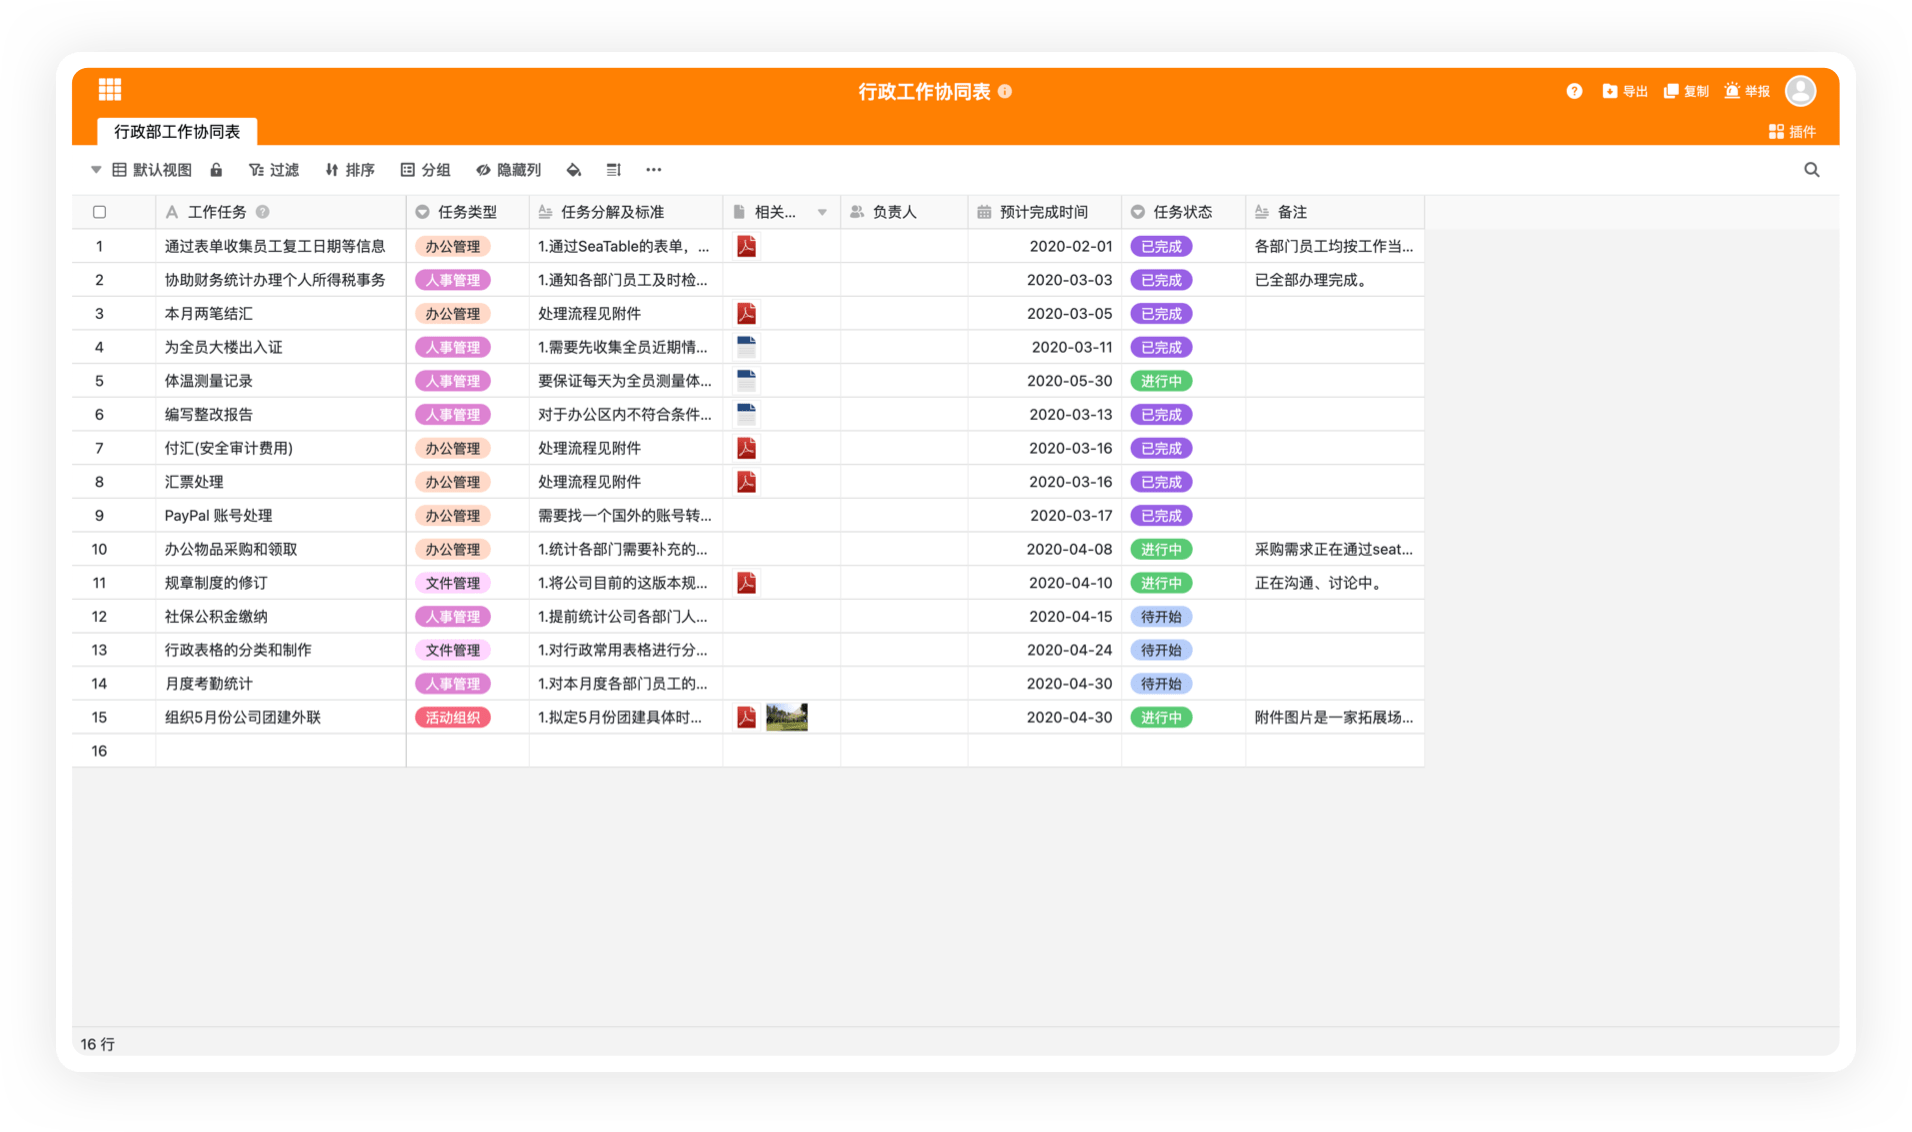Expand the 默认视图 view dropdown
The image size is (1912, 1132).
point(96,170)
